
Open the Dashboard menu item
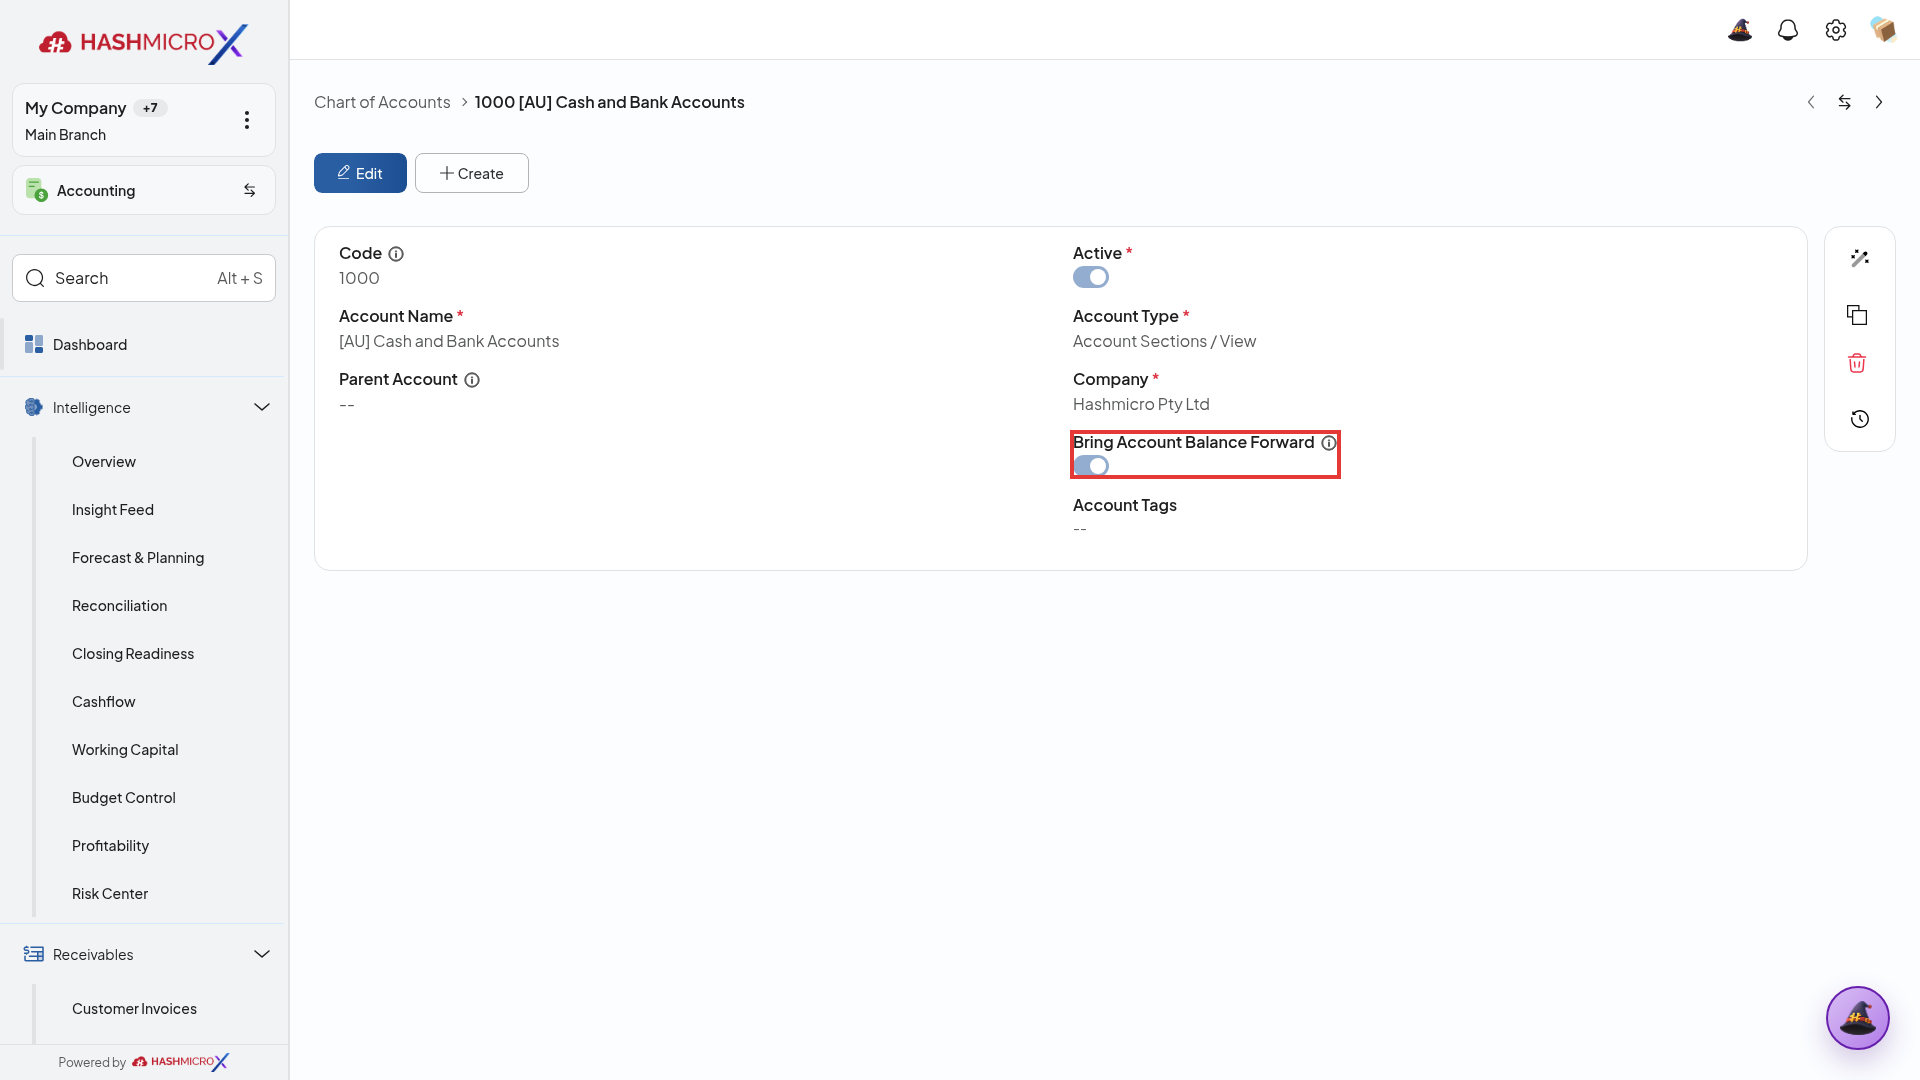(x=143, y=344)
